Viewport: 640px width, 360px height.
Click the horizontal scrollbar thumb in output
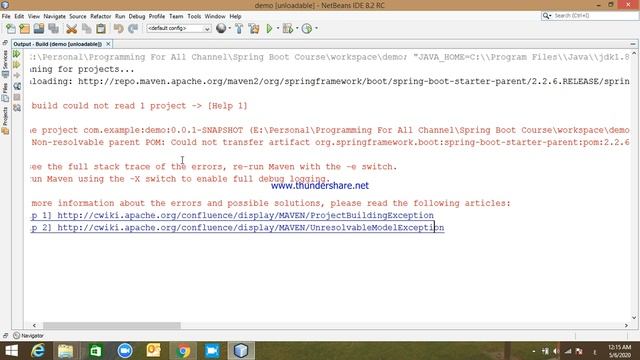click(112, 325)
